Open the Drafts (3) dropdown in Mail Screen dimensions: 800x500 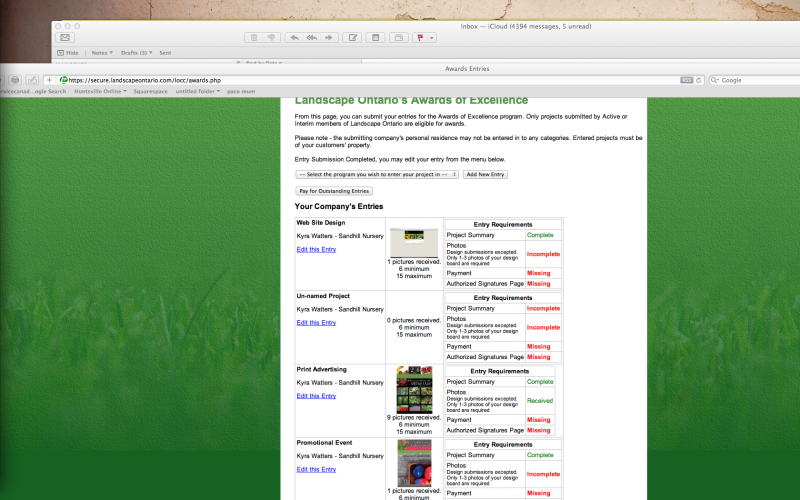136,53
